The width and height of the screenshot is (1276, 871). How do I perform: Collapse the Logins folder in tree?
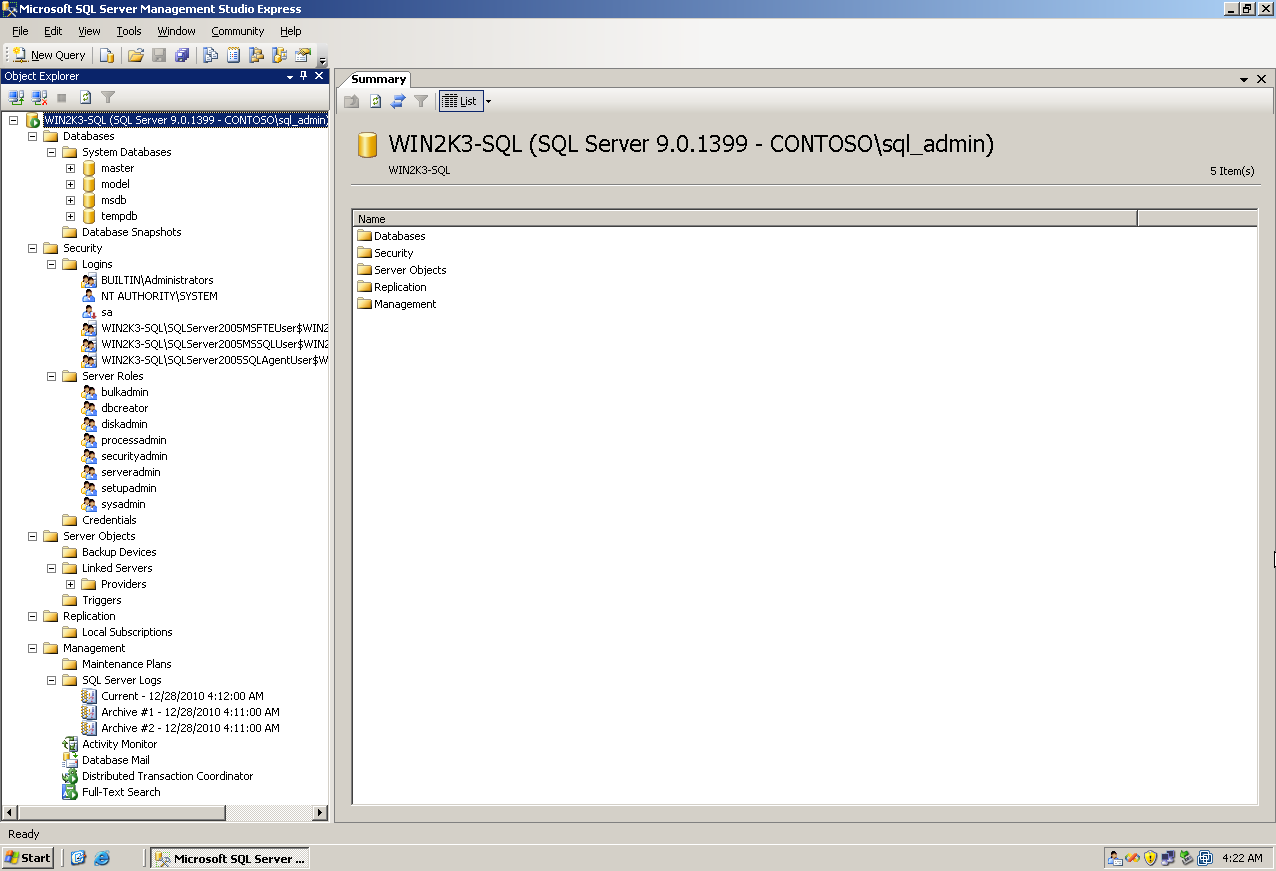pyautogui.click(x=52, y=264)
